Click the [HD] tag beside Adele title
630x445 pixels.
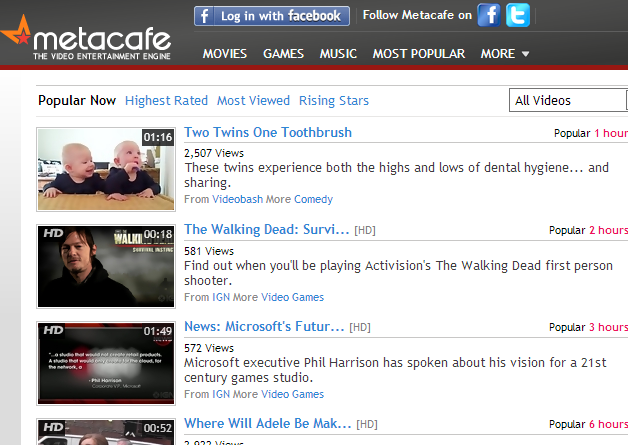[x=367, y=425]
